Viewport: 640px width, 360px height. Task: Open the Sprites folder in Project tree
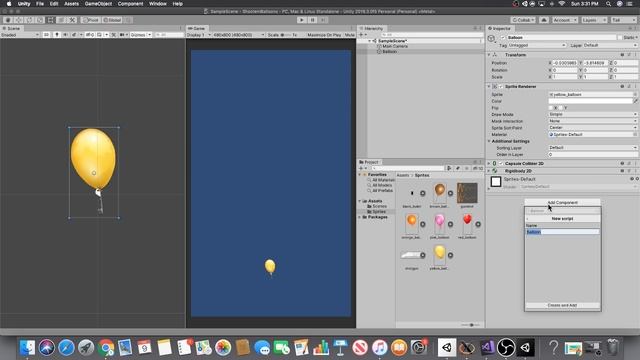point(378,211)
